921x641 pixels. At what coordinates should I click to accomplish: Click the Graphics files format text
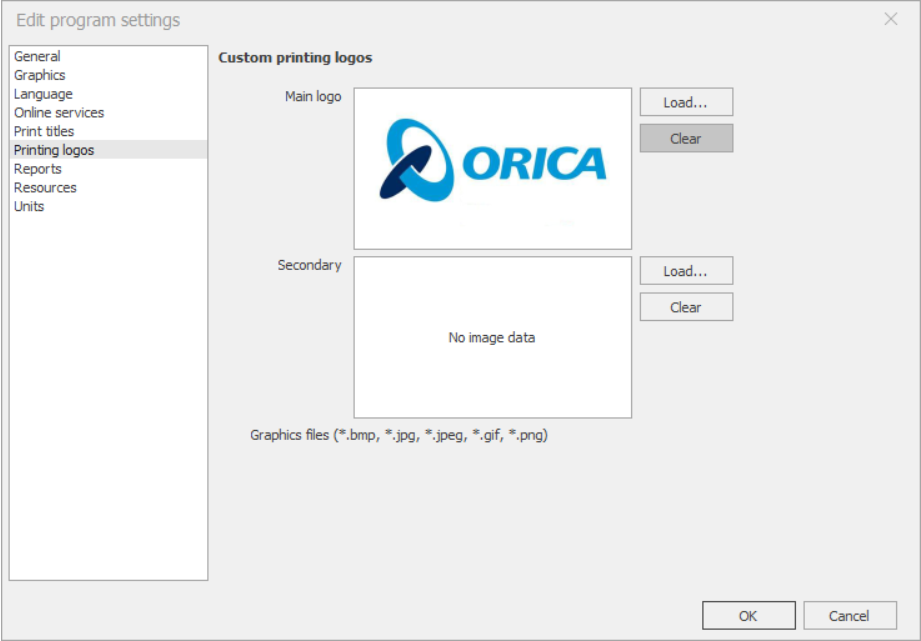pos(399,435)
